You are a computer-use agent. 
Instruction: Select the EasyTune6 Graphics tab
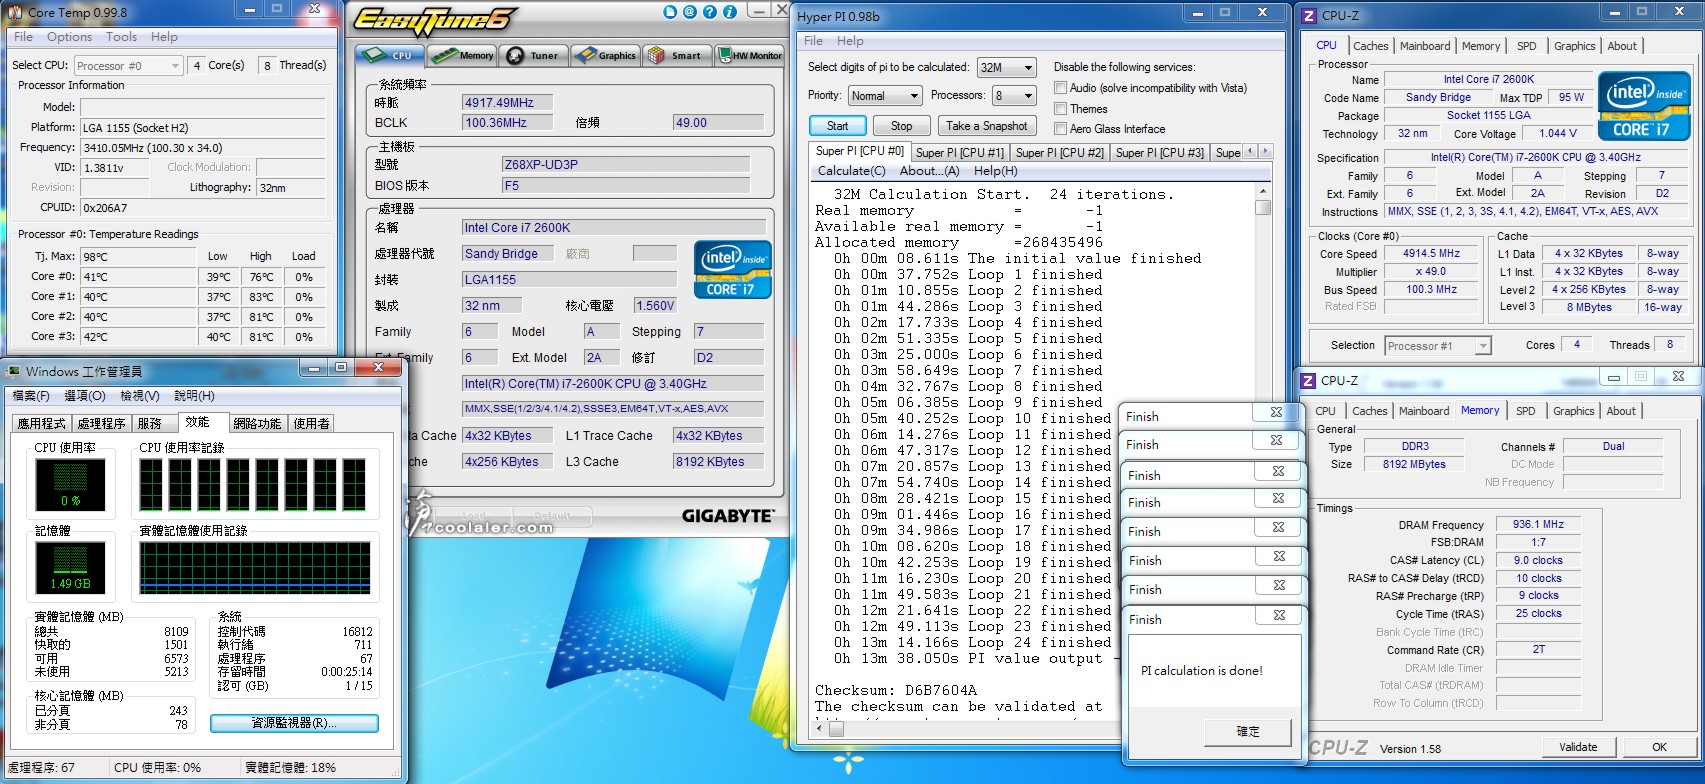[606, 56]
